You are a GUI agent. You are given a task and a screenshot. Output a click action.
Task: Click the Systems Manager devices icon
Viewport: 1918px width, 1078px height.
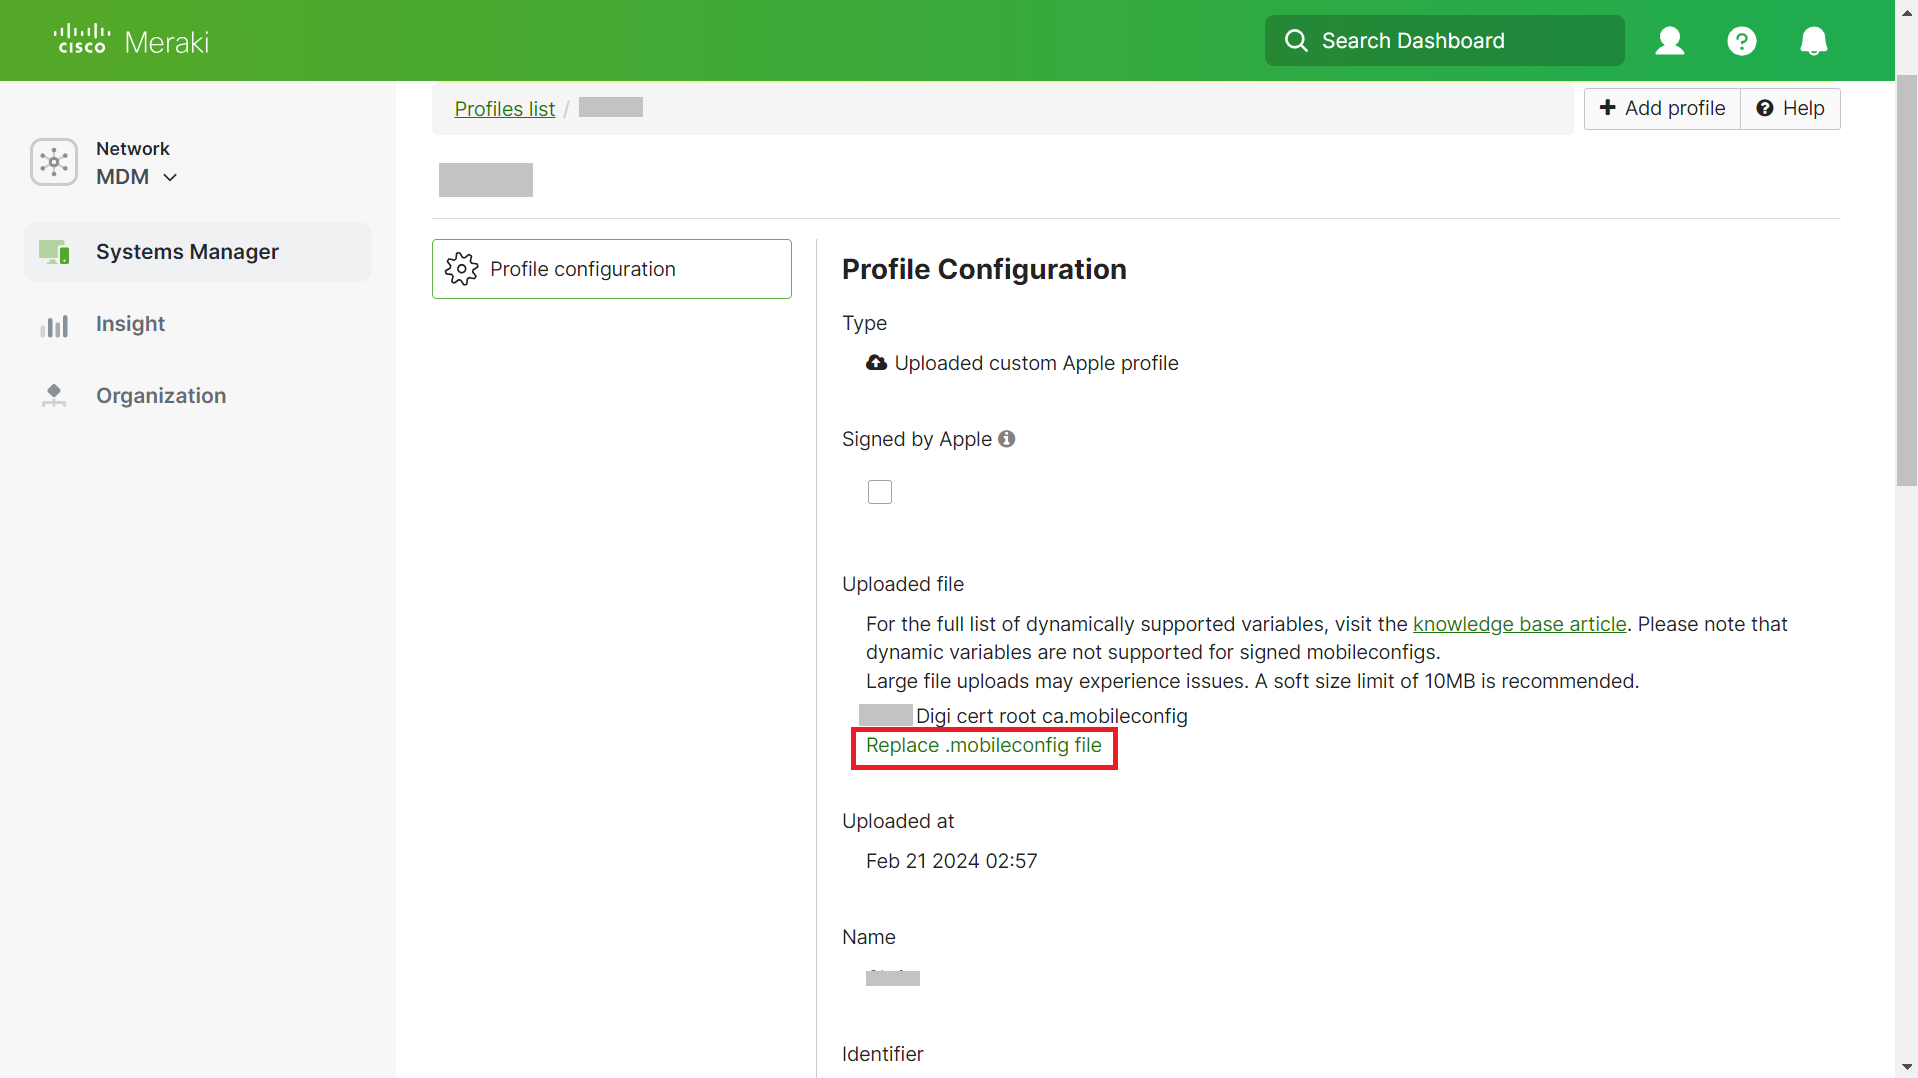pos(54,252)
